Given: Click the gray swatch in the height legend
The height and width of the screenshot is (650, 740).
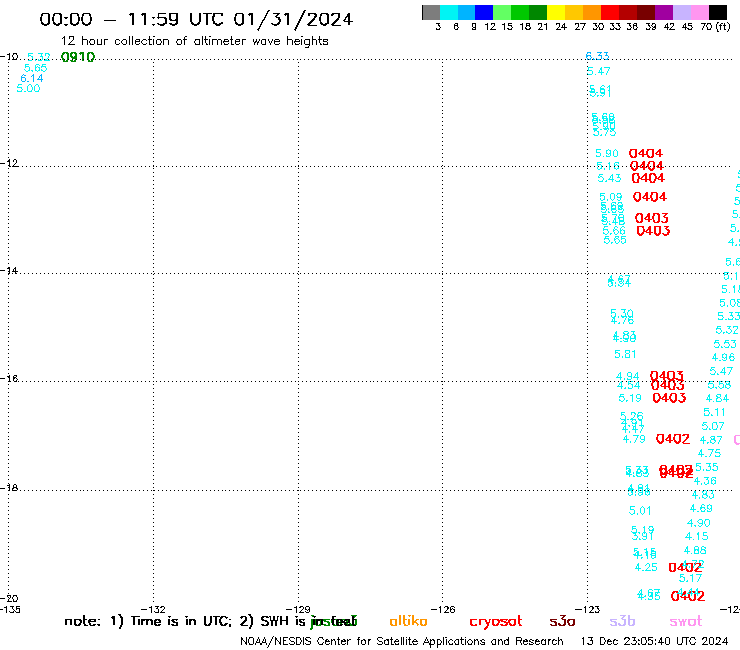Looking at the screenshot, I should click(431, 12).
